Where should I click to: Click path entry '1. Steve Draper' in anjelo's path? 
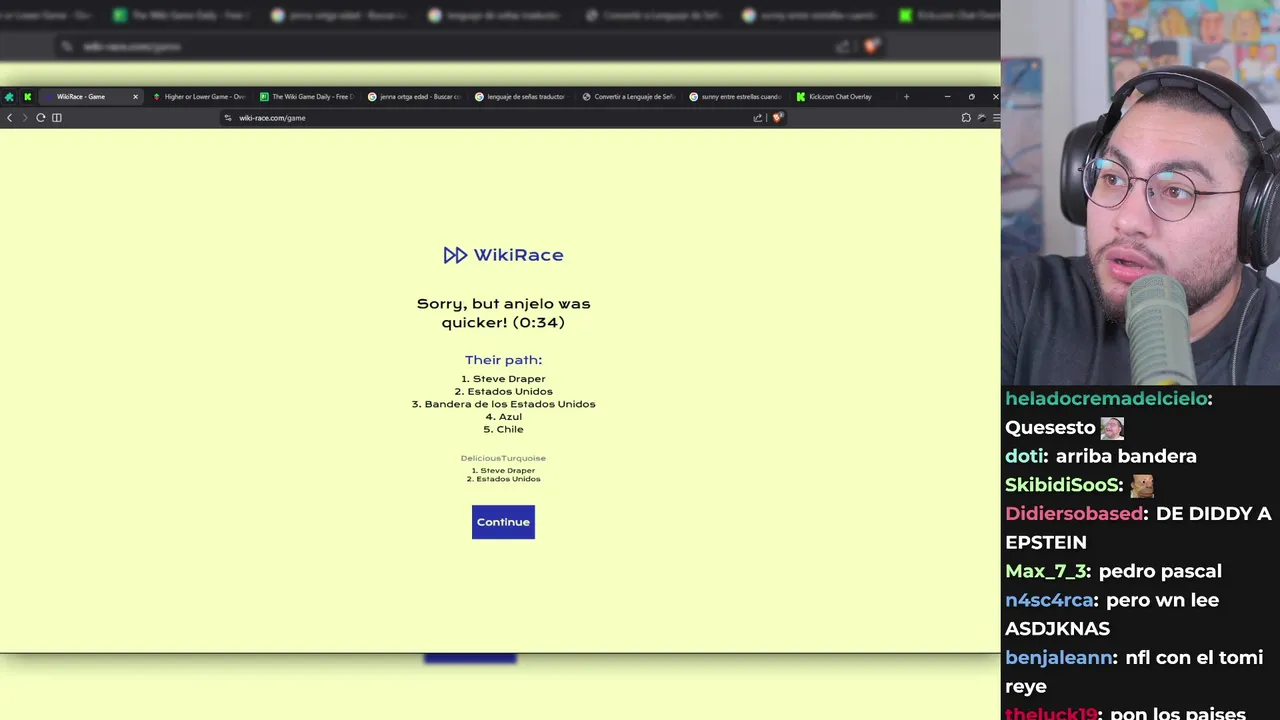coord(503,379)
